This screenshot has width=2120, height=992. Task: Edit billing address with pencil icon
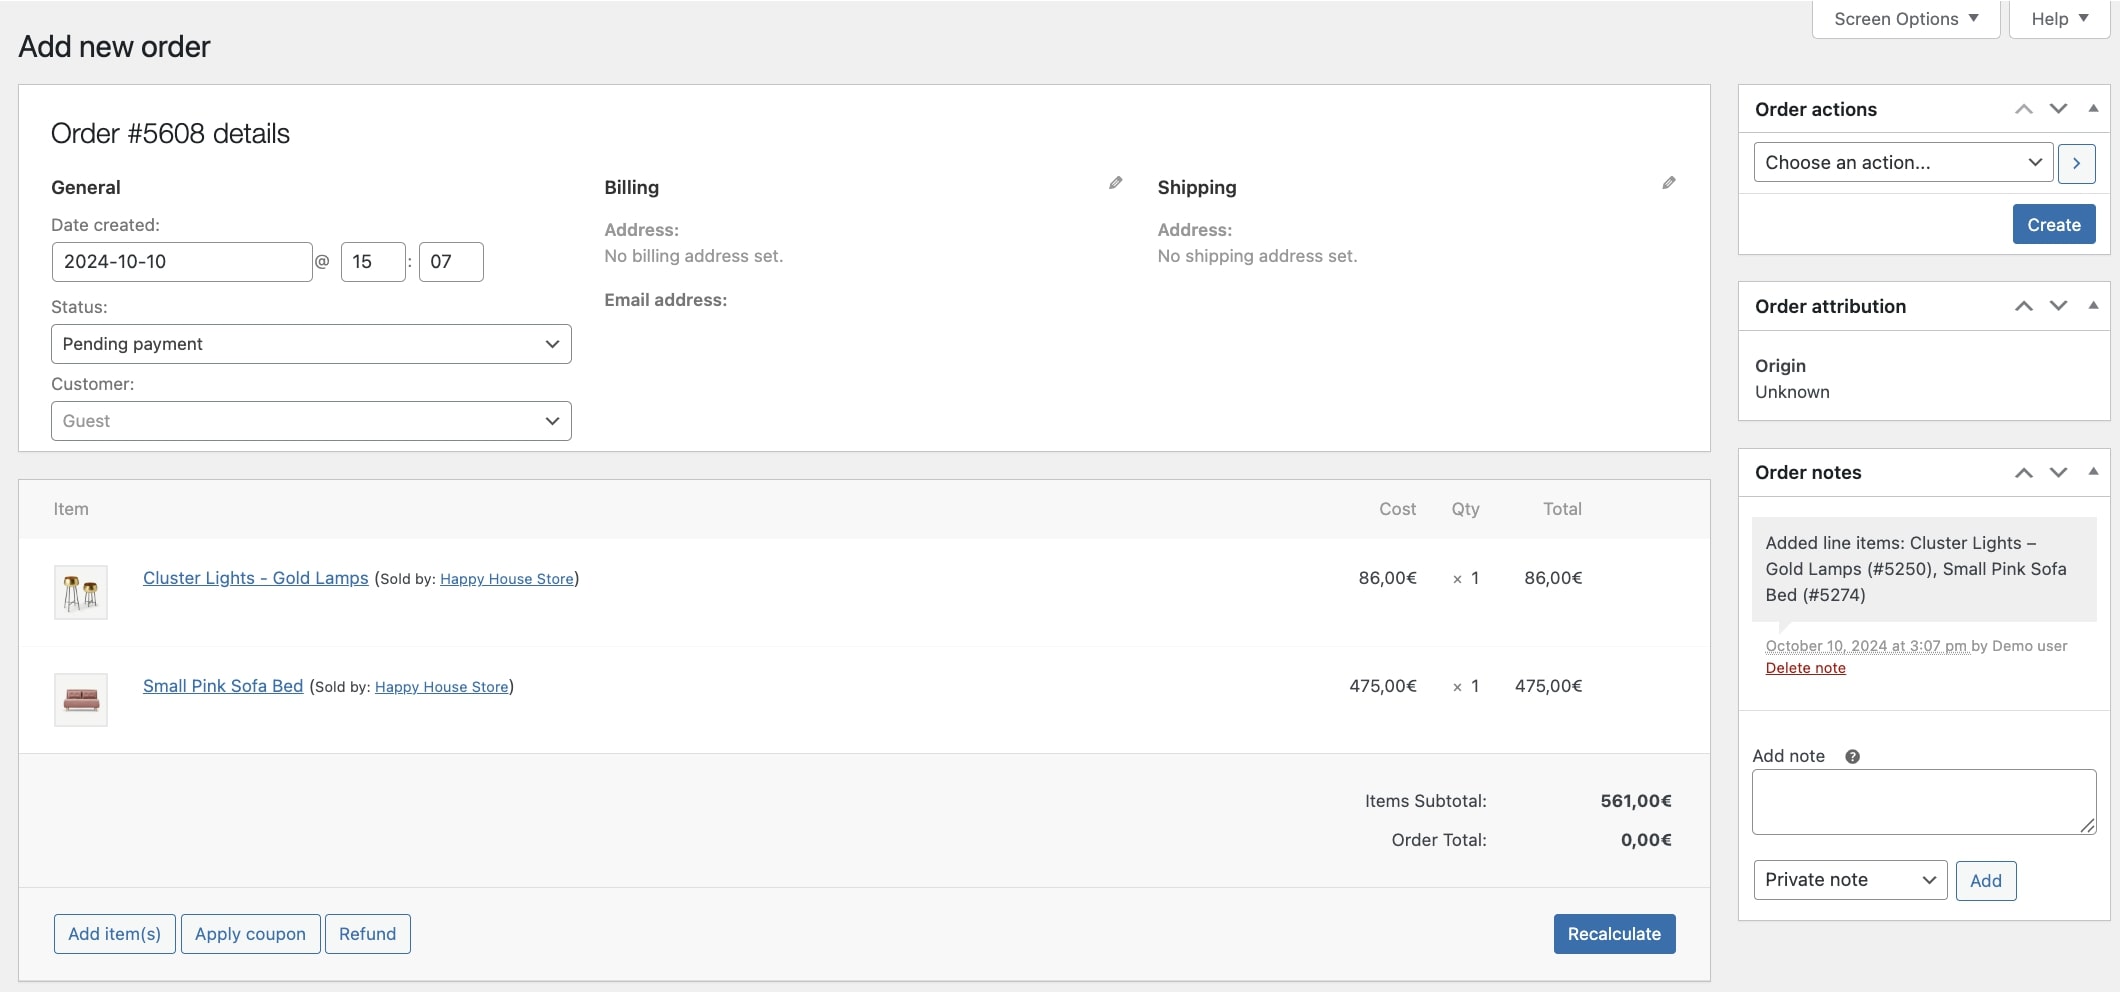point(1116,183)
